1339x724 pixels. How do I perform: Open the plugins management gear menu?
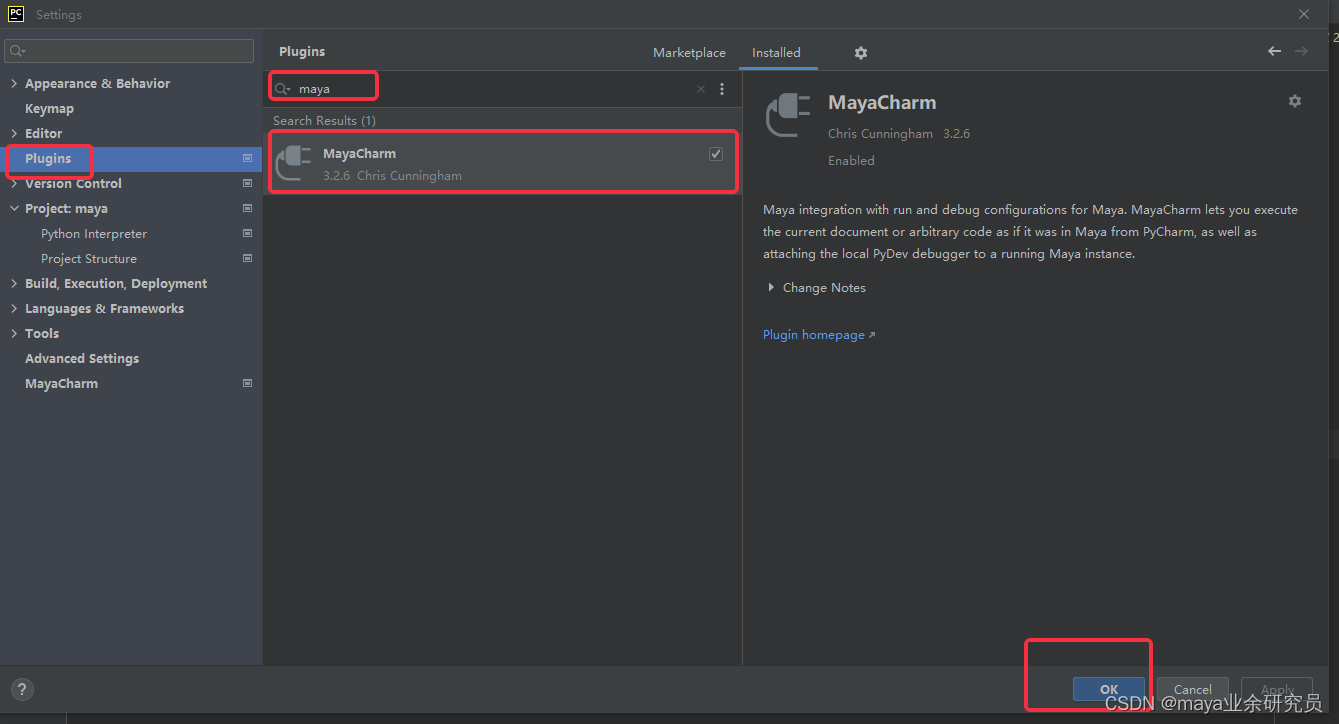coord(860,52)
